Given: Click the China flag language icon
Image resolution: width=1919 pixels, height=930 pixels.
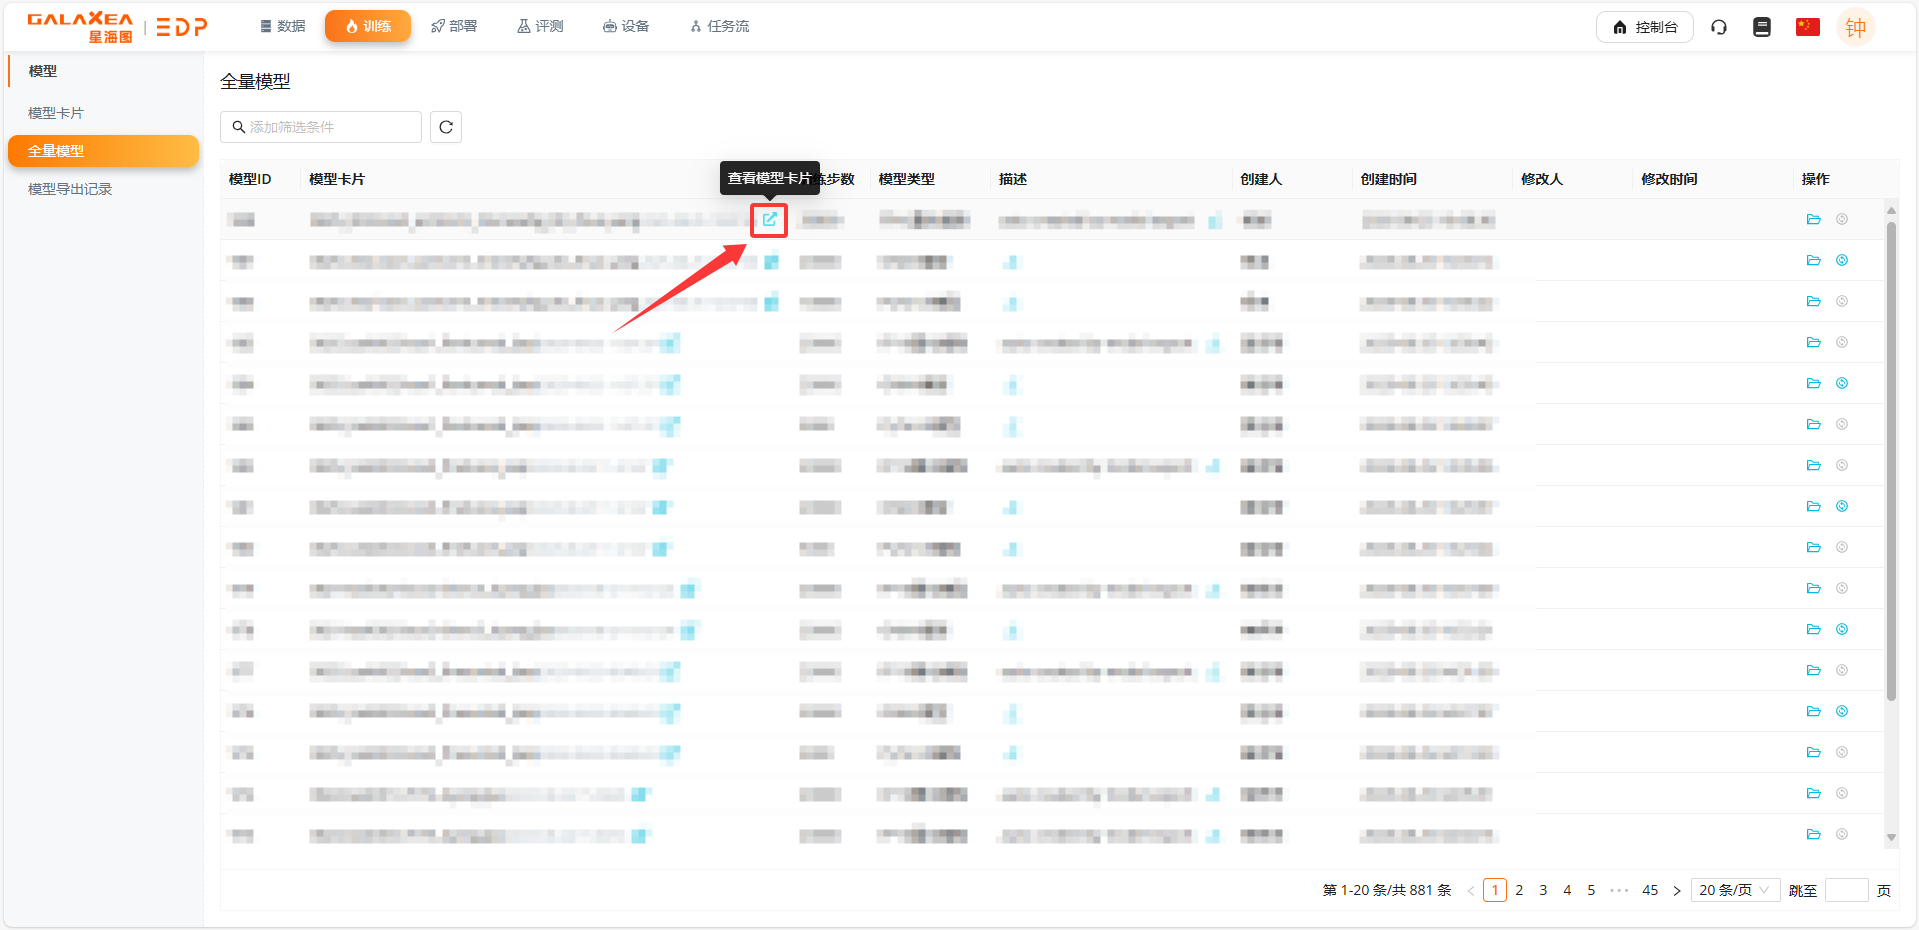Looking at the screenshot, I should 1807,27.
